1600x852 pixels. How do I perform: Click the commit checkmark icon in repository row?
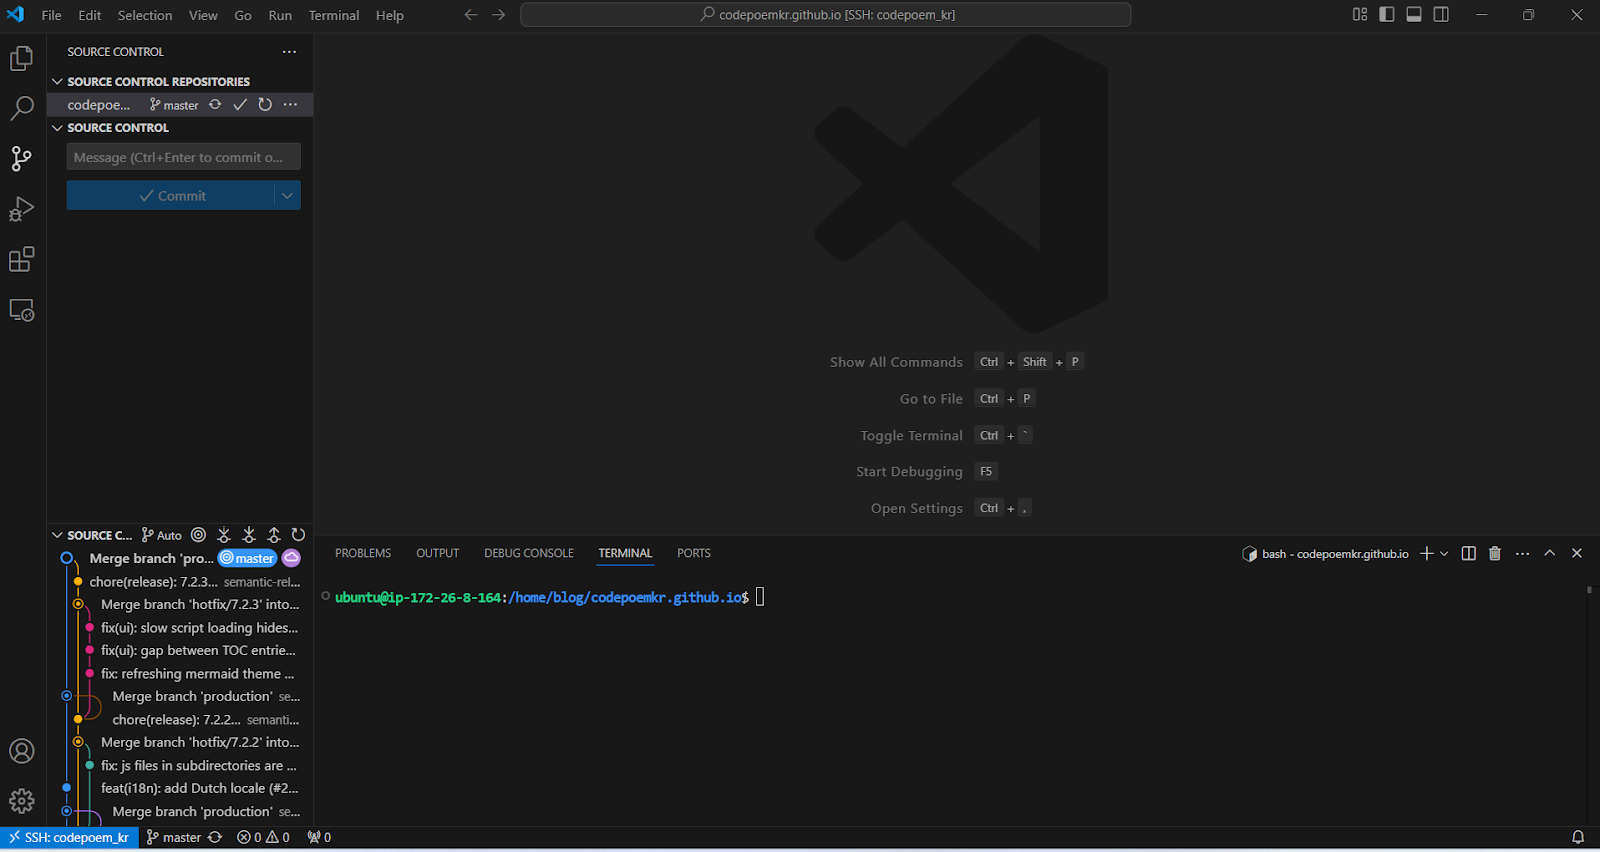click(x=240, y=105)
